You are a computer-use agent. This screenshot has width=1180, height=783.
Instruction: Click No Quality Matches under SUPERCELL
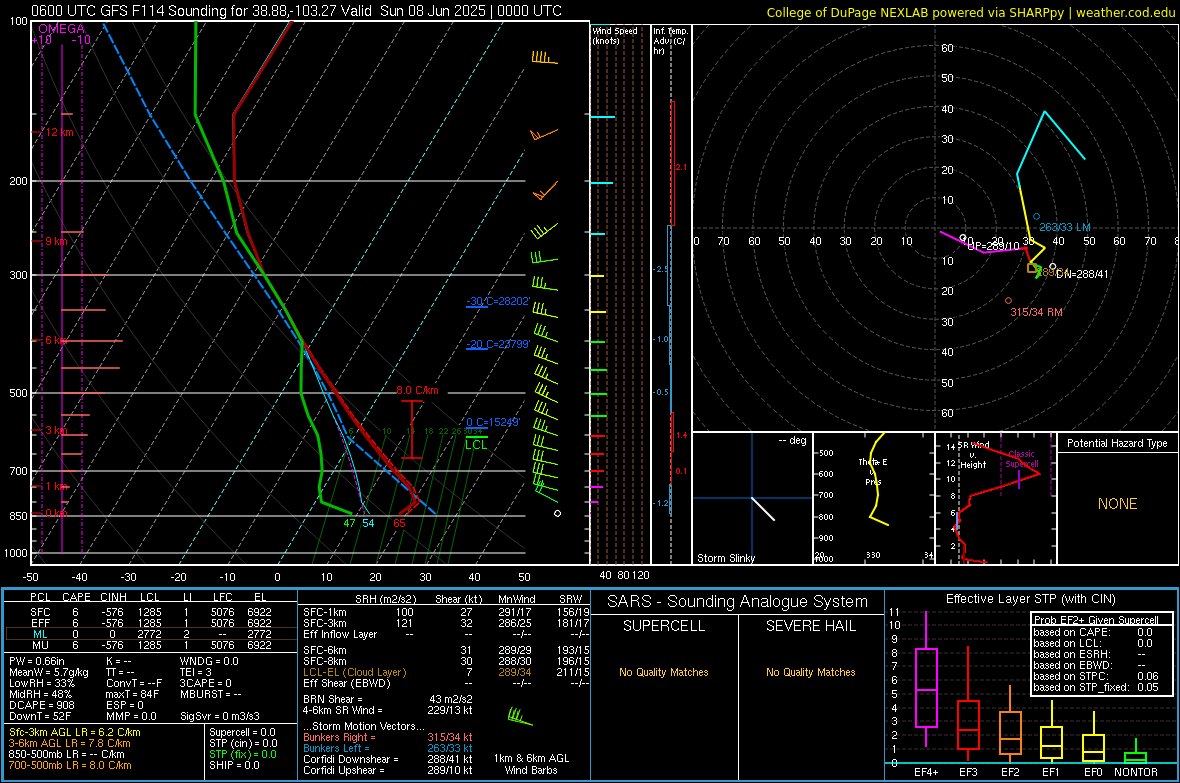(664, 672)
